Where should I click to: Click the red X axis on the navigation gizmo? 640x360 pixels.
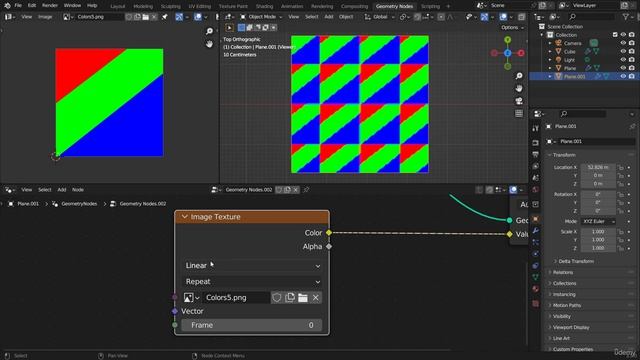pos(521,53)
